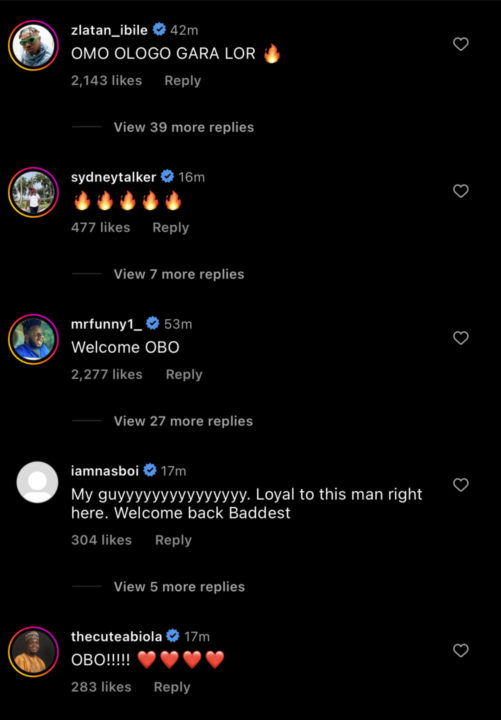The image size is (501, 720).
Task: Open the sydneytalker username link
Action: (x=113, y=177)
